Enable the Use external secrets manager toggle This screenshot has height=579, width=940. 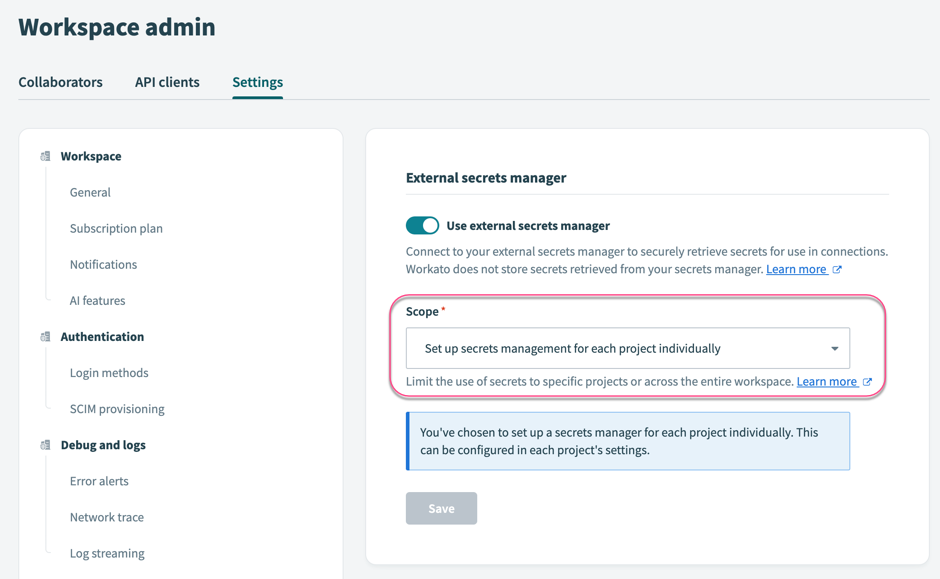[422, 225]
